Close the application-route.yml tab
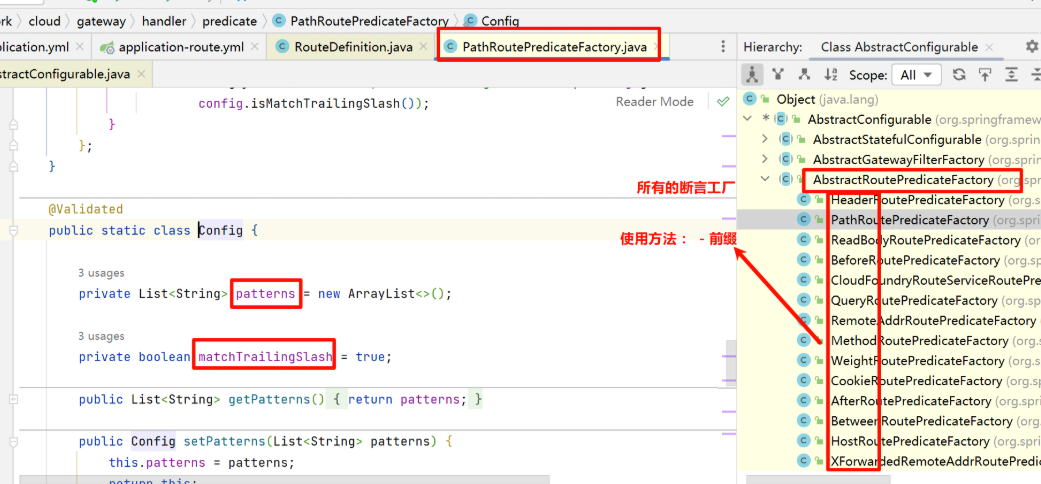Viewport: 1041px width, 484px height. [x=256, y=47]
